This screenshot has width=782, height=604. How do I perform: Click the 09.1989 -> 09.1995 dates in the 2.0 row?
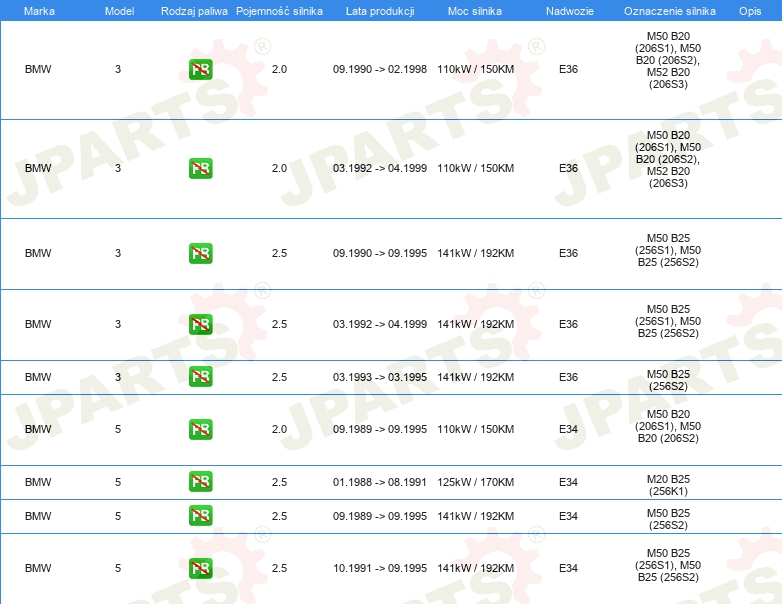pyautogui.click(x=380, y=429)
